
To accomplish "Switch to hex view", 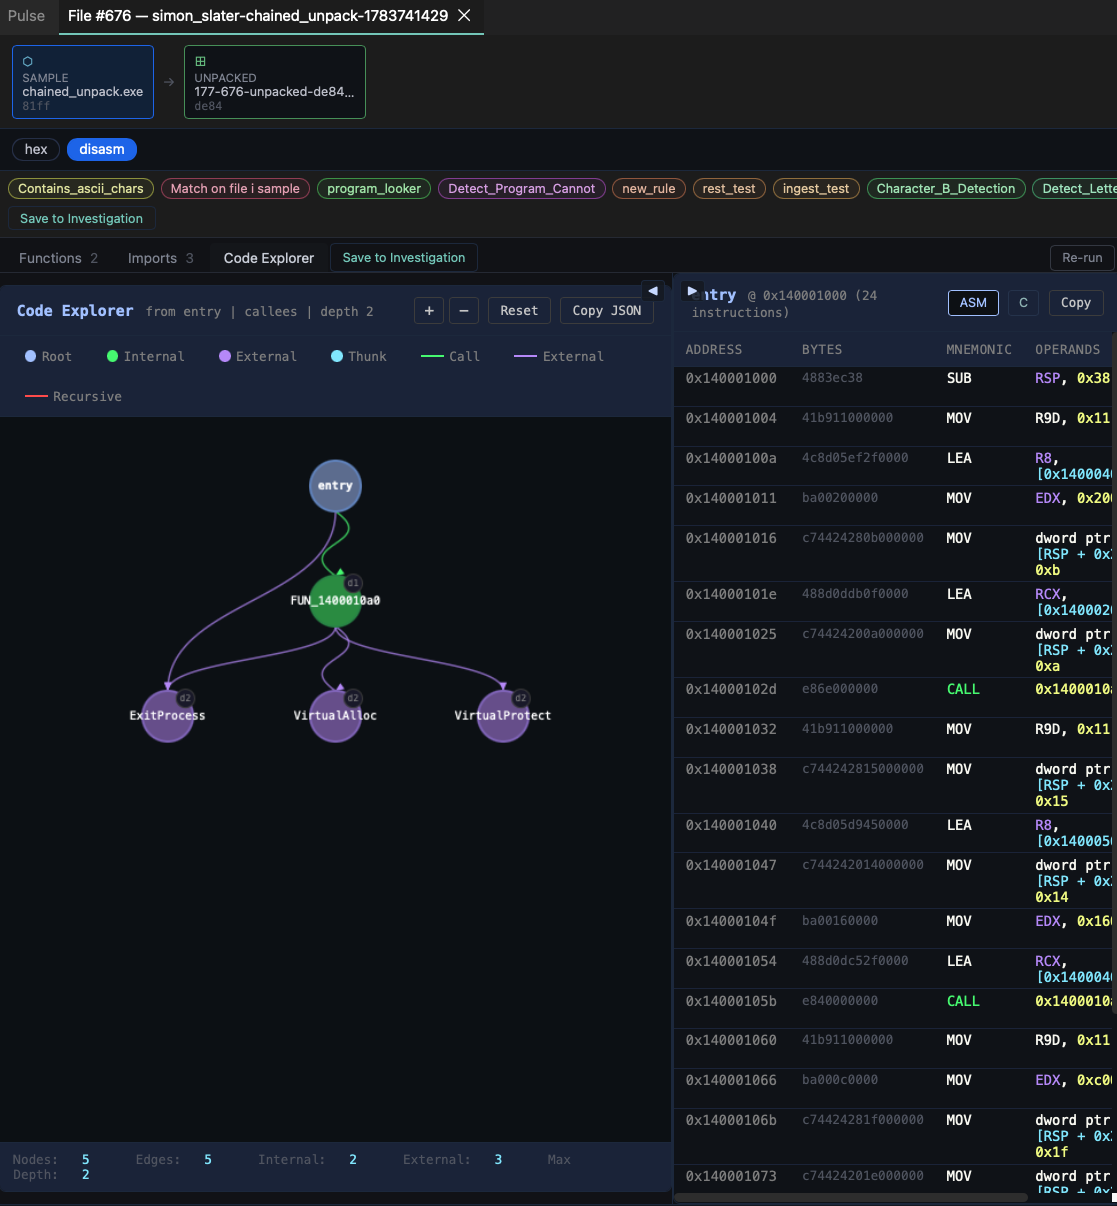I will click(x=36, y=149).
